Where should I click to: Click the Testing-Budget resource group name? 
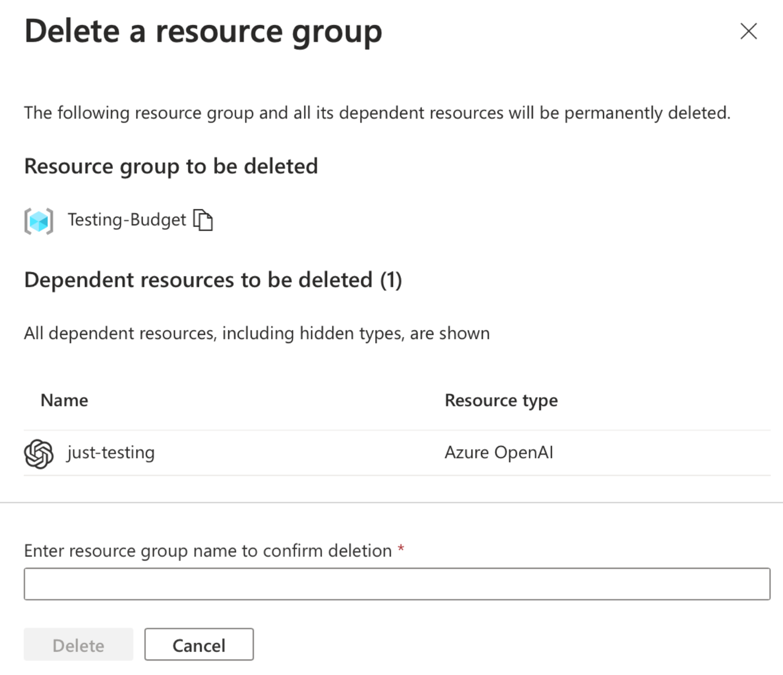coord(126,220)
